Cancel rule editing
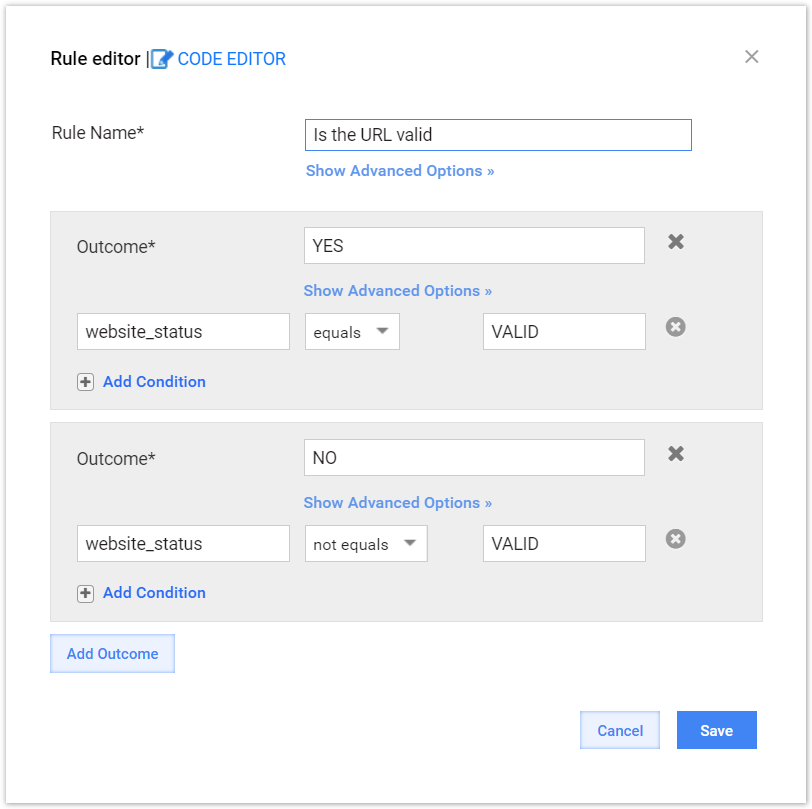This screenshot has width=812, height=809. [x=620, y=730]
